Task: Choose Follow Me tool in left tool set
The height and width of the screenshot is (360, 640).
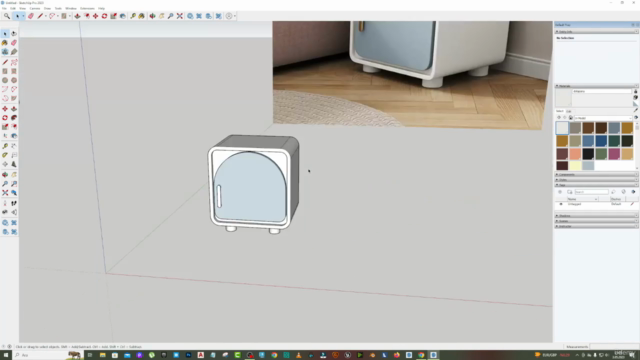Action: [14, 118]
